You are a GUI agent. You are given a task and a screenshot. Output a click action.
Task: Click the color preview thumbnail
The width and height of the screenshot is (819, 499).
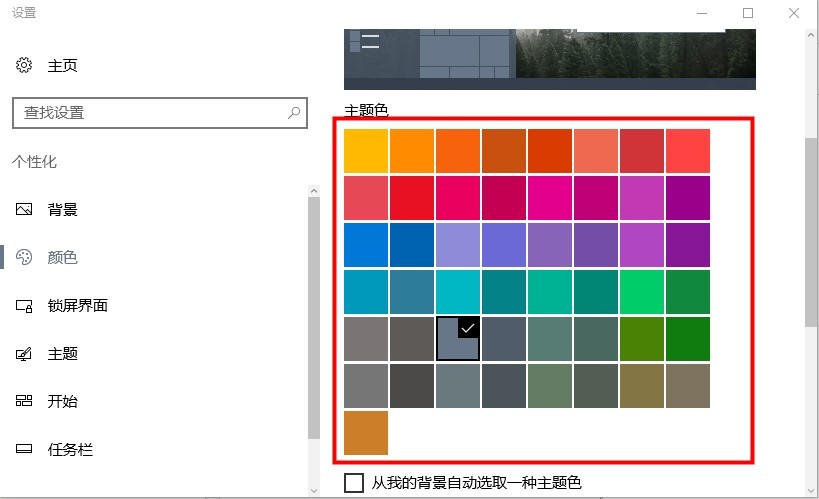tap(549, 59)
